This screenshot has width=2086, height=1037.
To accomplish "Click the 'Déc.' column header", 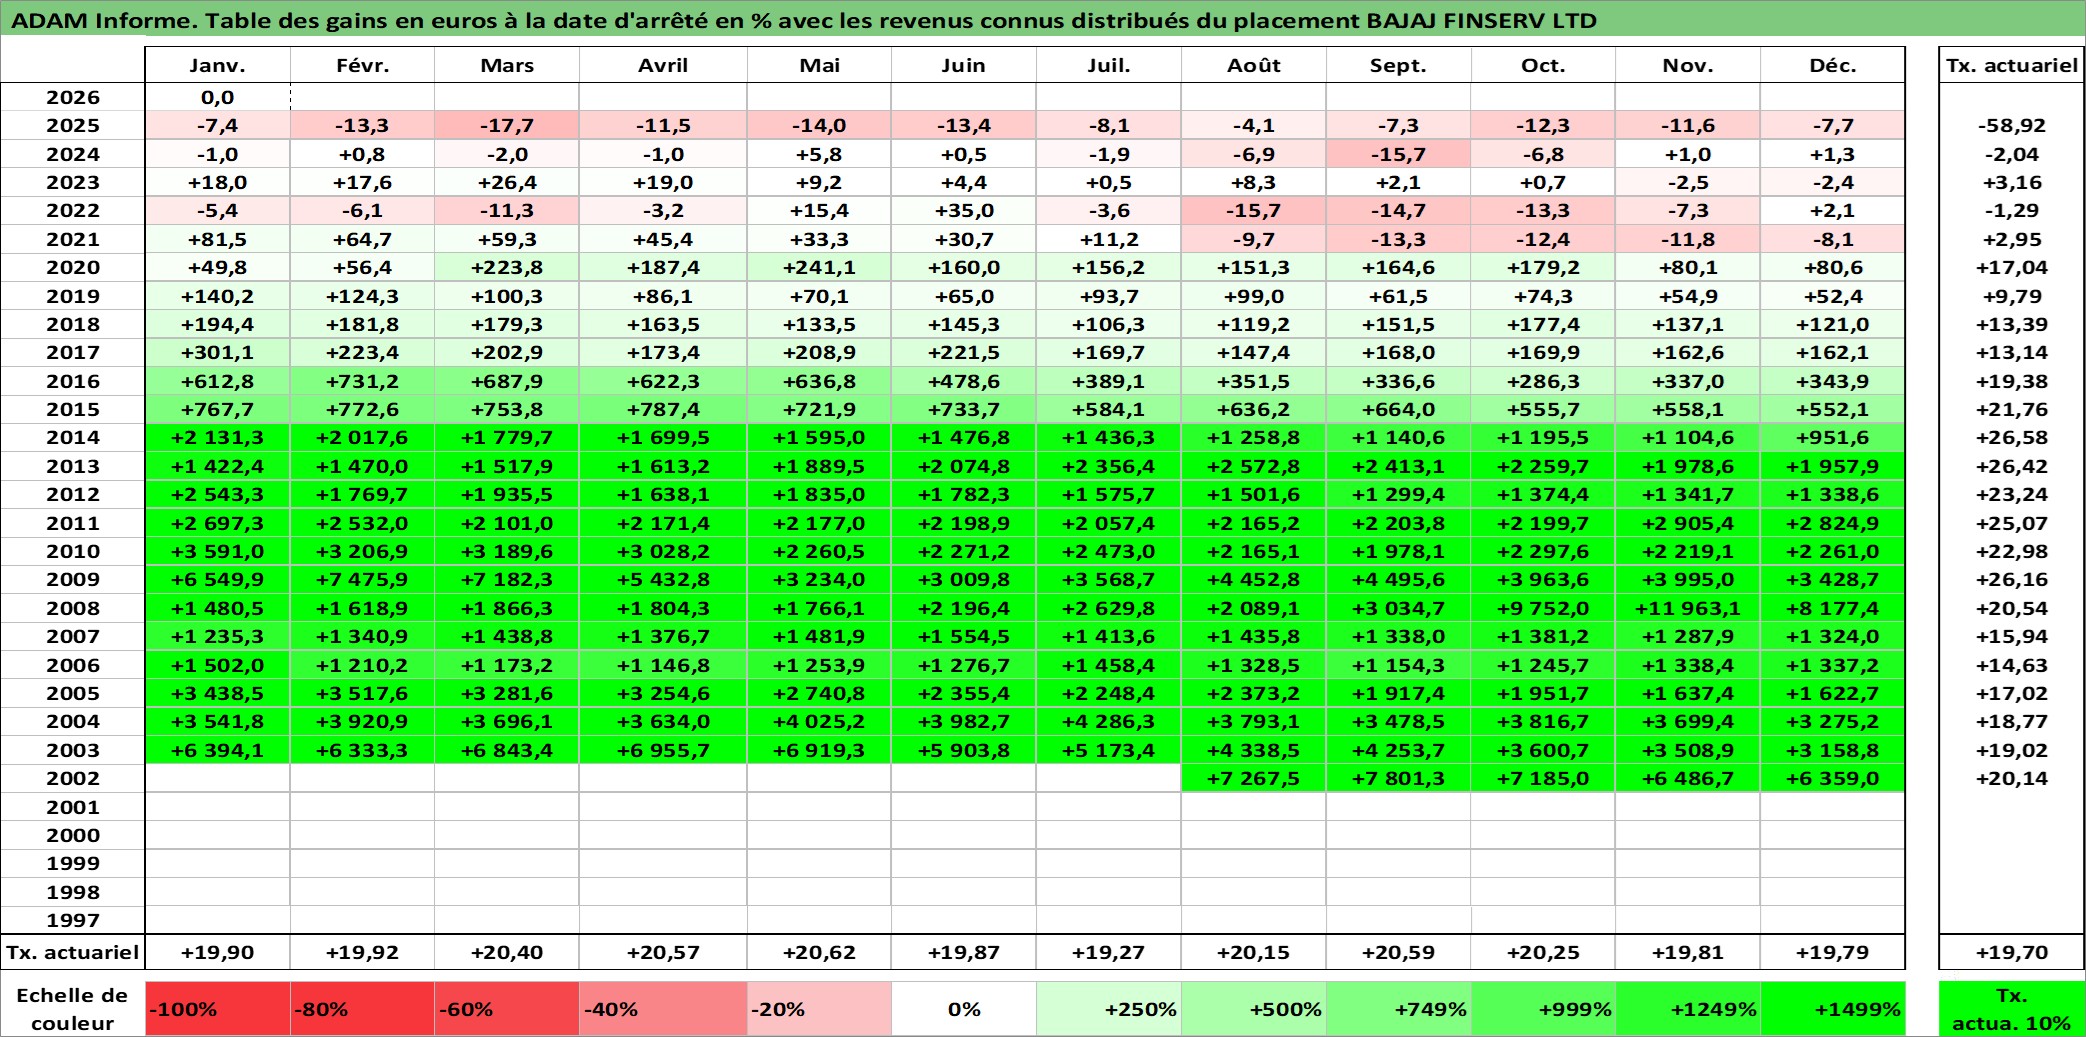I will 1833,65.
